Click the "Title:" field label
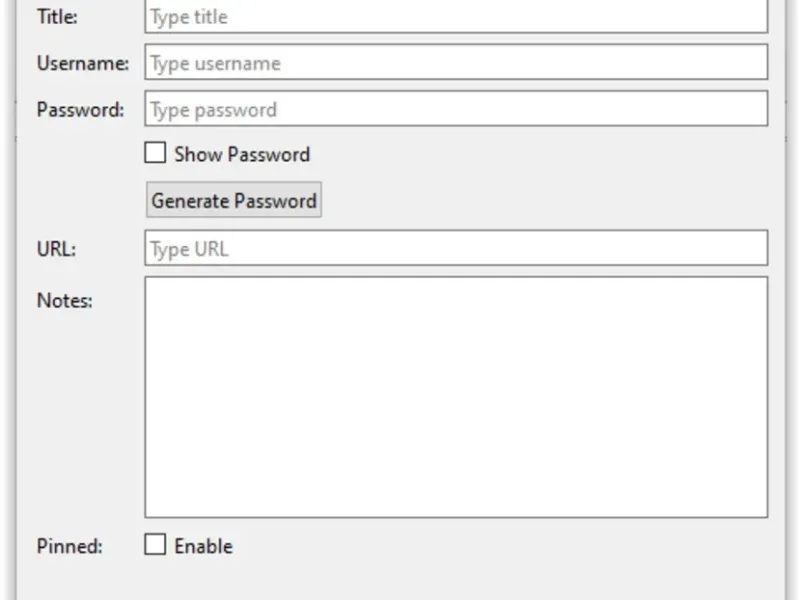 57,17
